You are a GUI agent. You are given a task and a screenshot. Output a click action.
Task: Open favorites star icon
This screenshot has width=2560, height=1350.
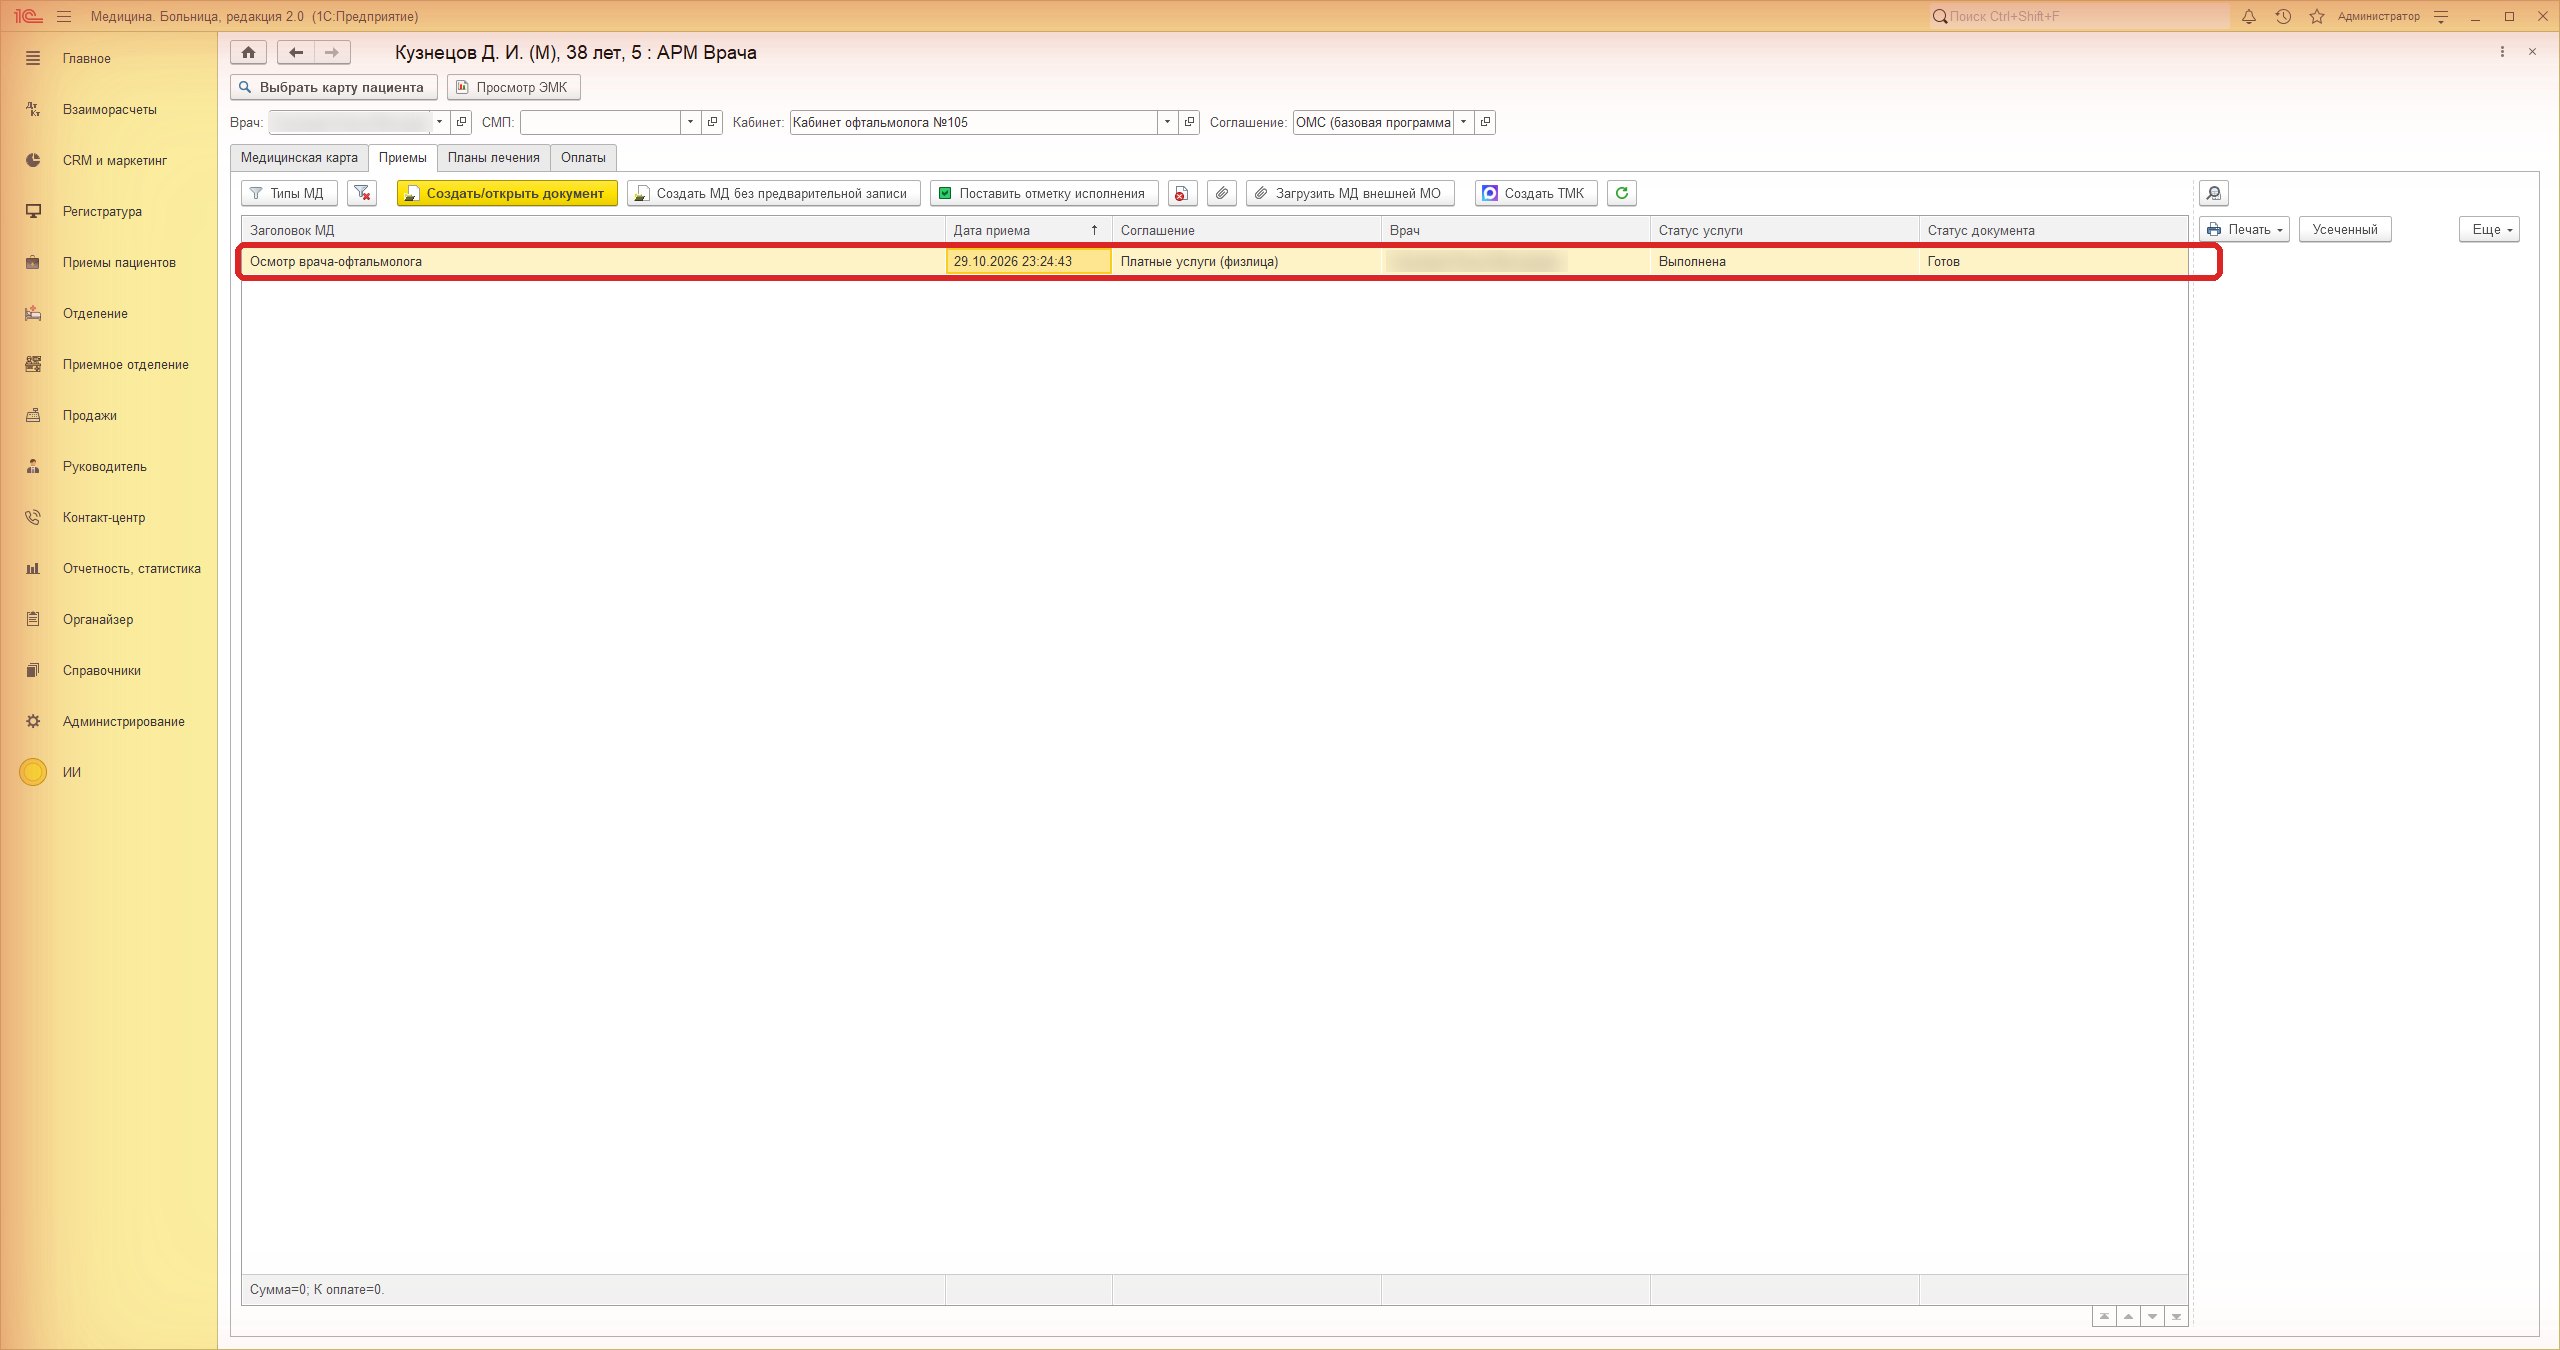click(x=2317, y=16)
